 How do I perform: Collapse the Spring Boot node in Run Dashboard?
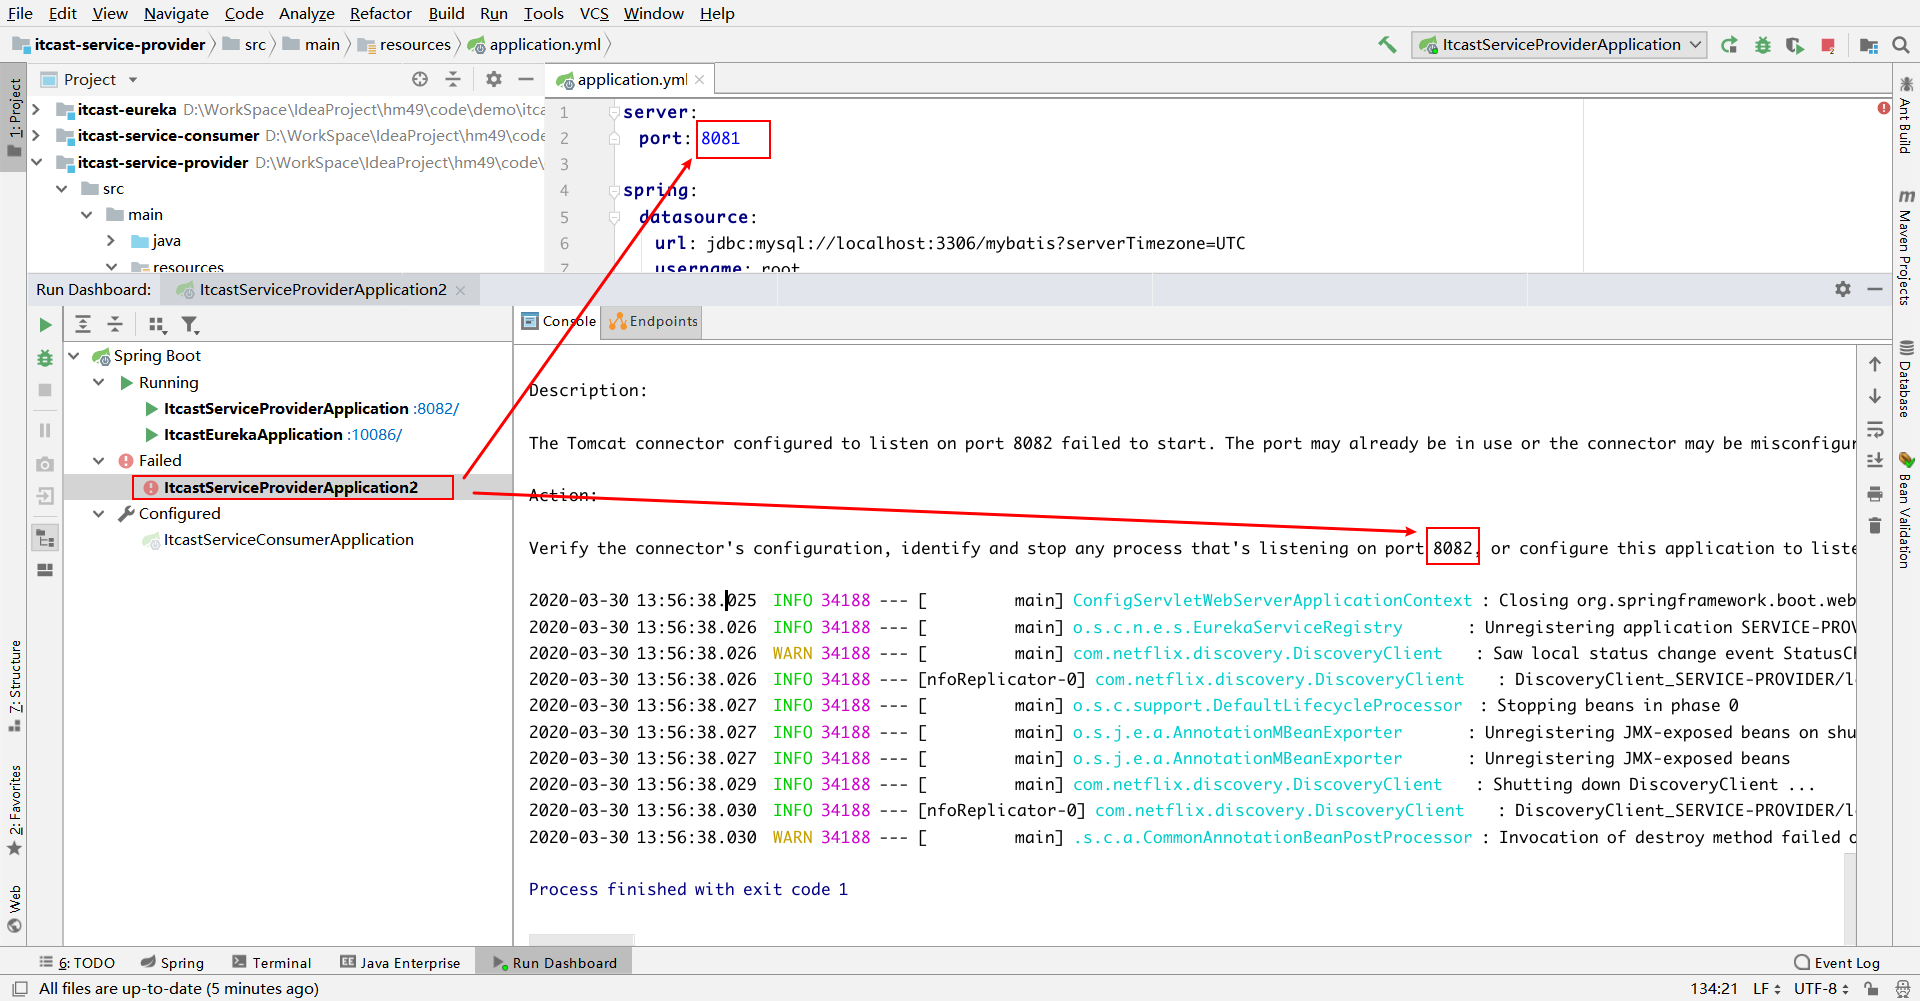(74, 356)
